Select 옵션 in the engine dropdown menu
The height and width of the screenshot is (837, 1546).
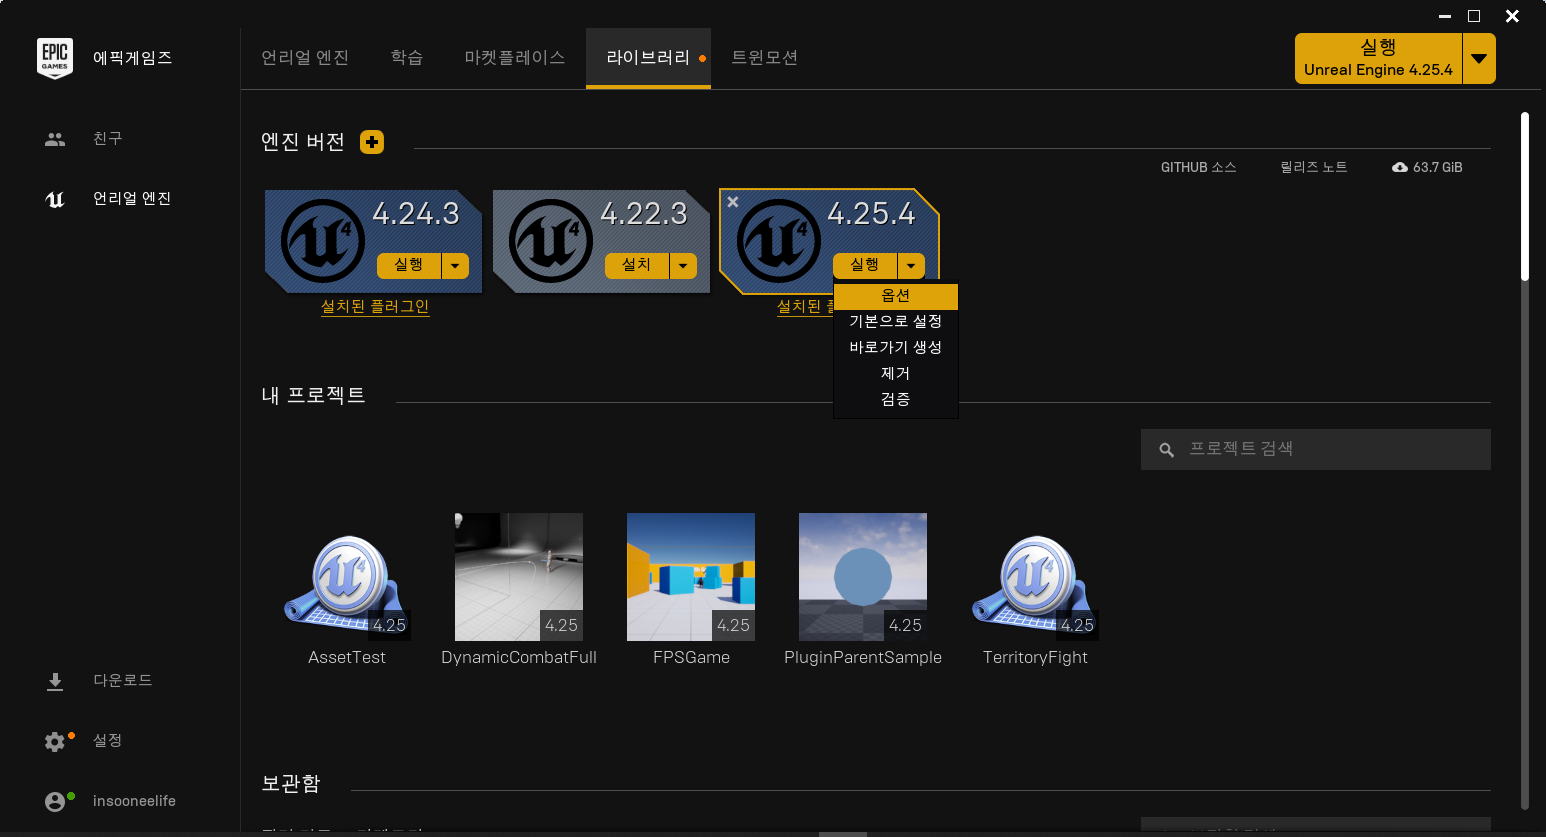click(x=896, y=296)
